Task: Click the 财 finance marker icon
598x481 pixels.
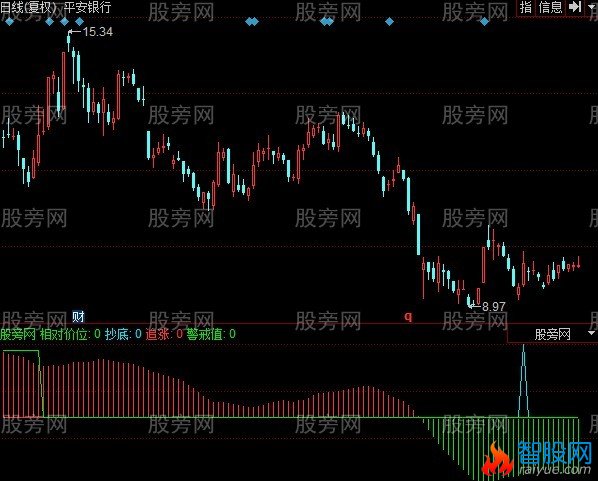Action: [78, 317]
